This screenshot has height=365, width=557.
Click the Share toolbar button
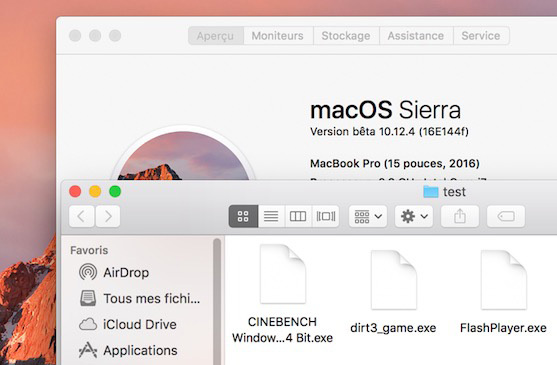click(x=460, y=216)
